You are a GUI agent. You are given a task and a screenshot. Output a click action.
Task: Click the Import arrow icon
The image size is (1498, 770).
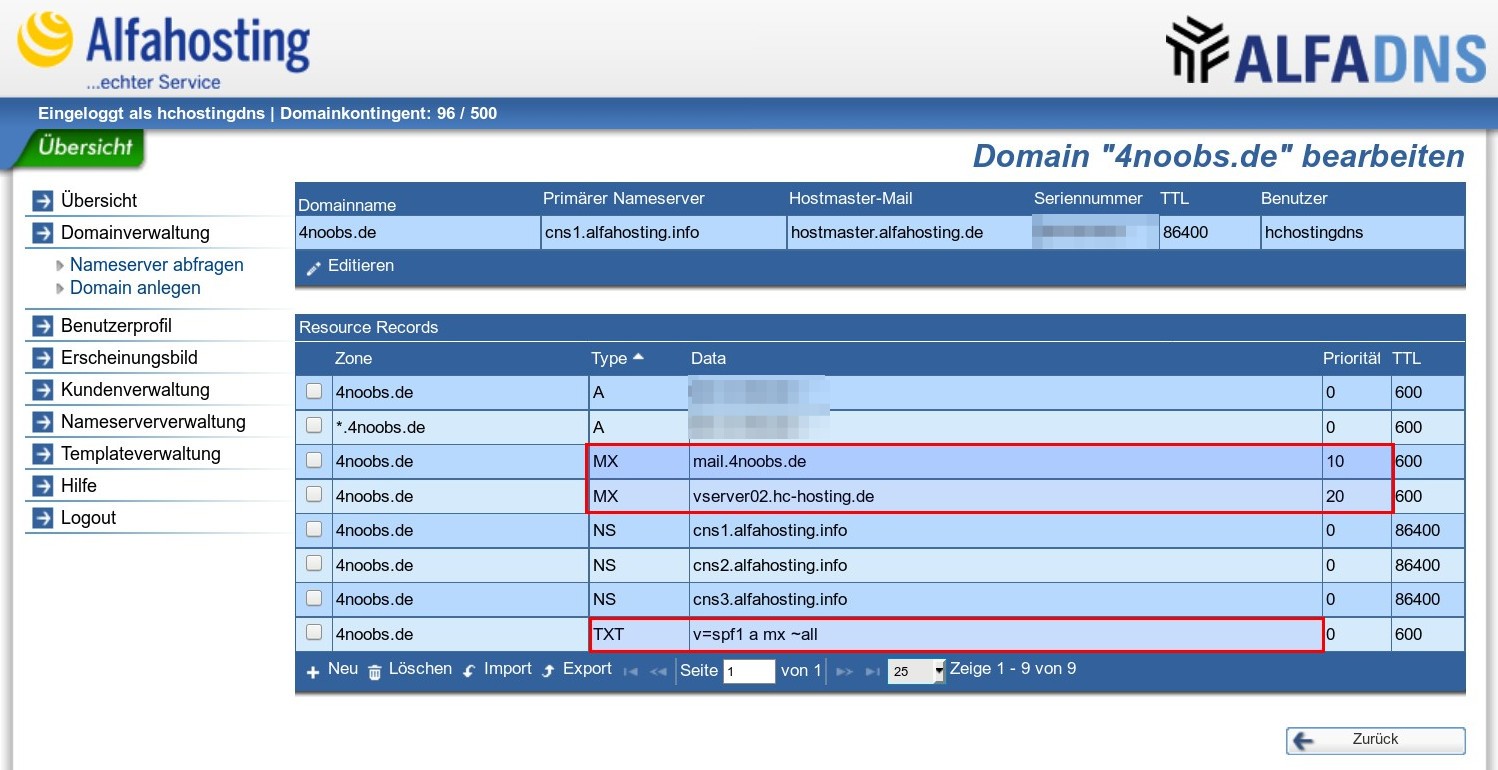(x=469, y=672)
